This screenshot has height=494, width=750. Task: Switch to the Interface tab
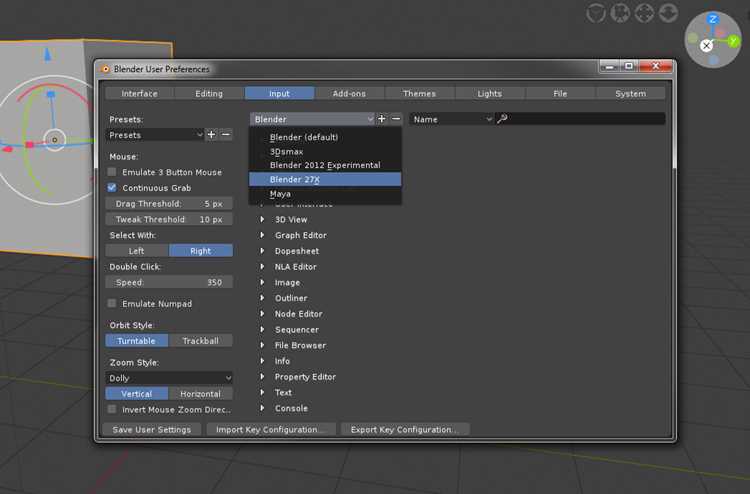pos(139,93)
